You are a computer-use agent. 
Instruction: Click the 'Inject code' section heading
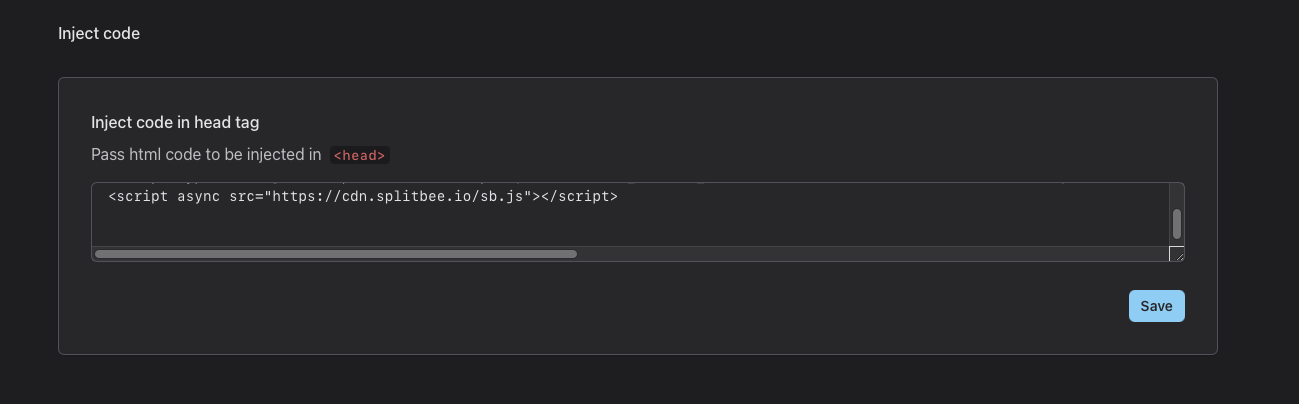pos(99,33)
